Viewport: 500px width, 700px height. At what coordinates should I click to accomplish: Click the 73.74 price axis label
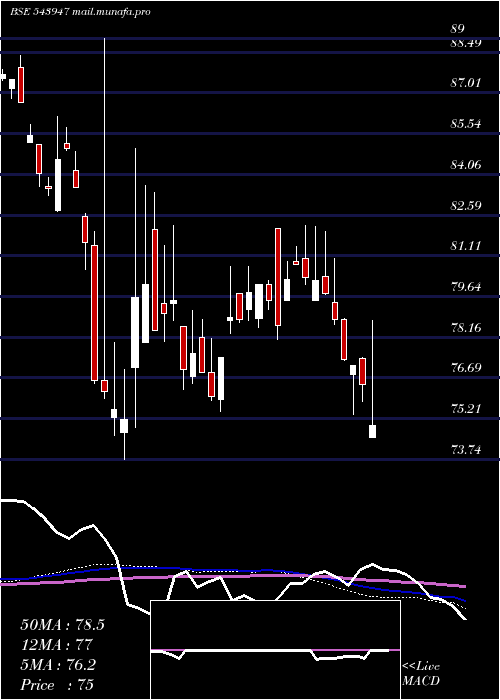pyautogui.click(x=466, y=450)
